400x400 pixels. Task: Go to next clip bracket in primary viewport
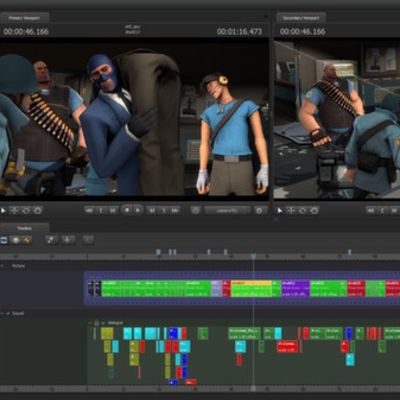coord(164,211)
